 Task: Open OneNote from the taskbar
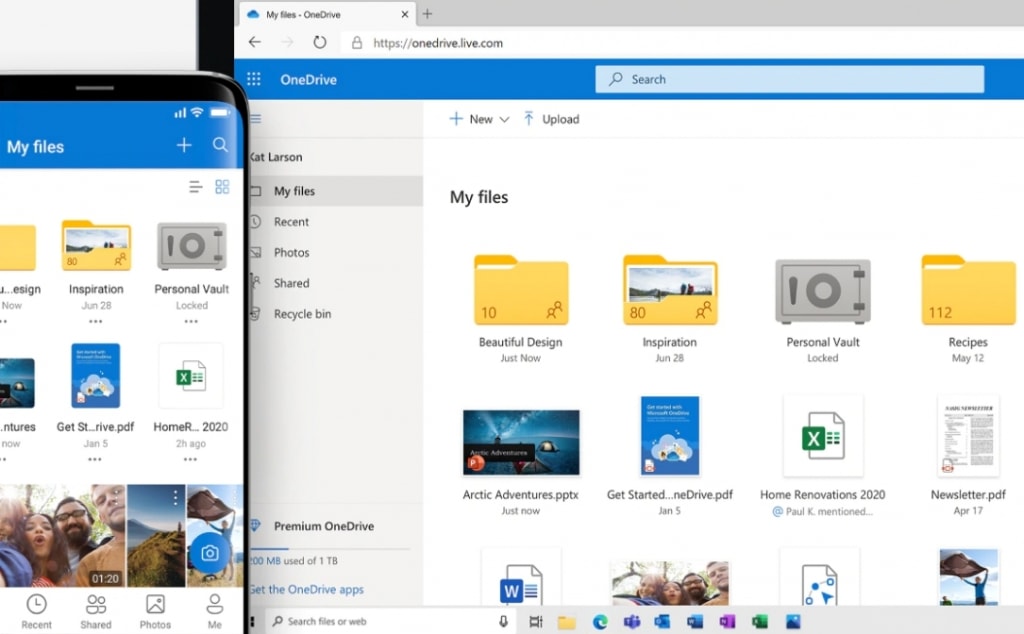727,622
